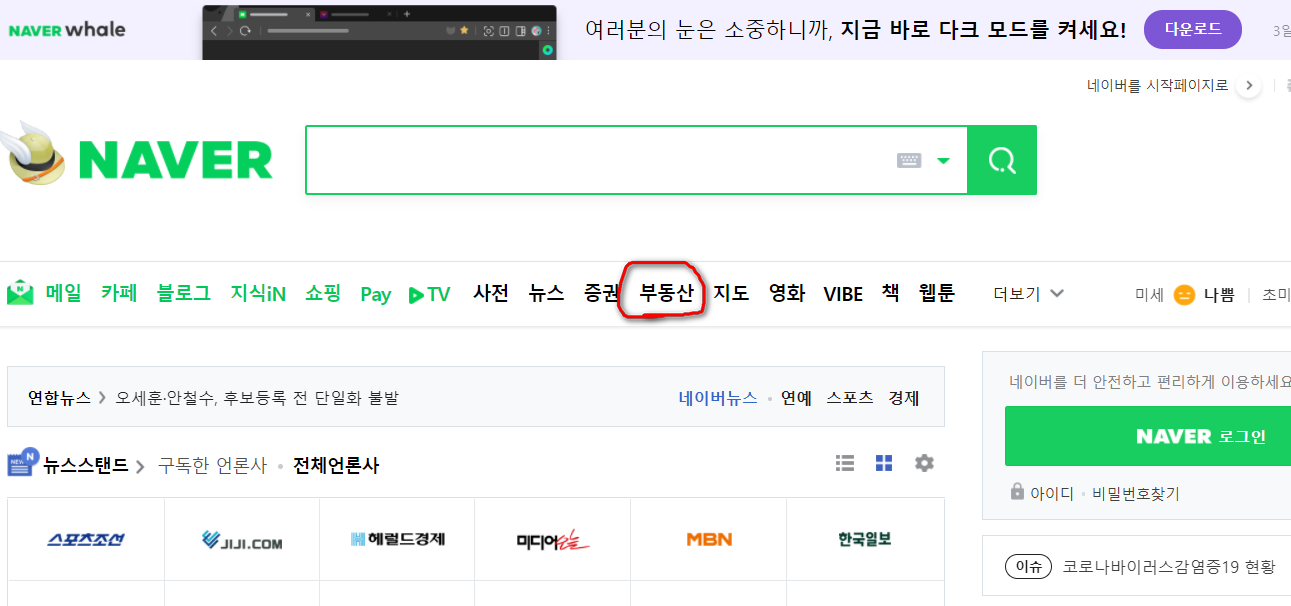Image resolution: width=1291 pixels, height=606 pixels.
Task: Open the 영화 menu item
Action: pos(787,293)
